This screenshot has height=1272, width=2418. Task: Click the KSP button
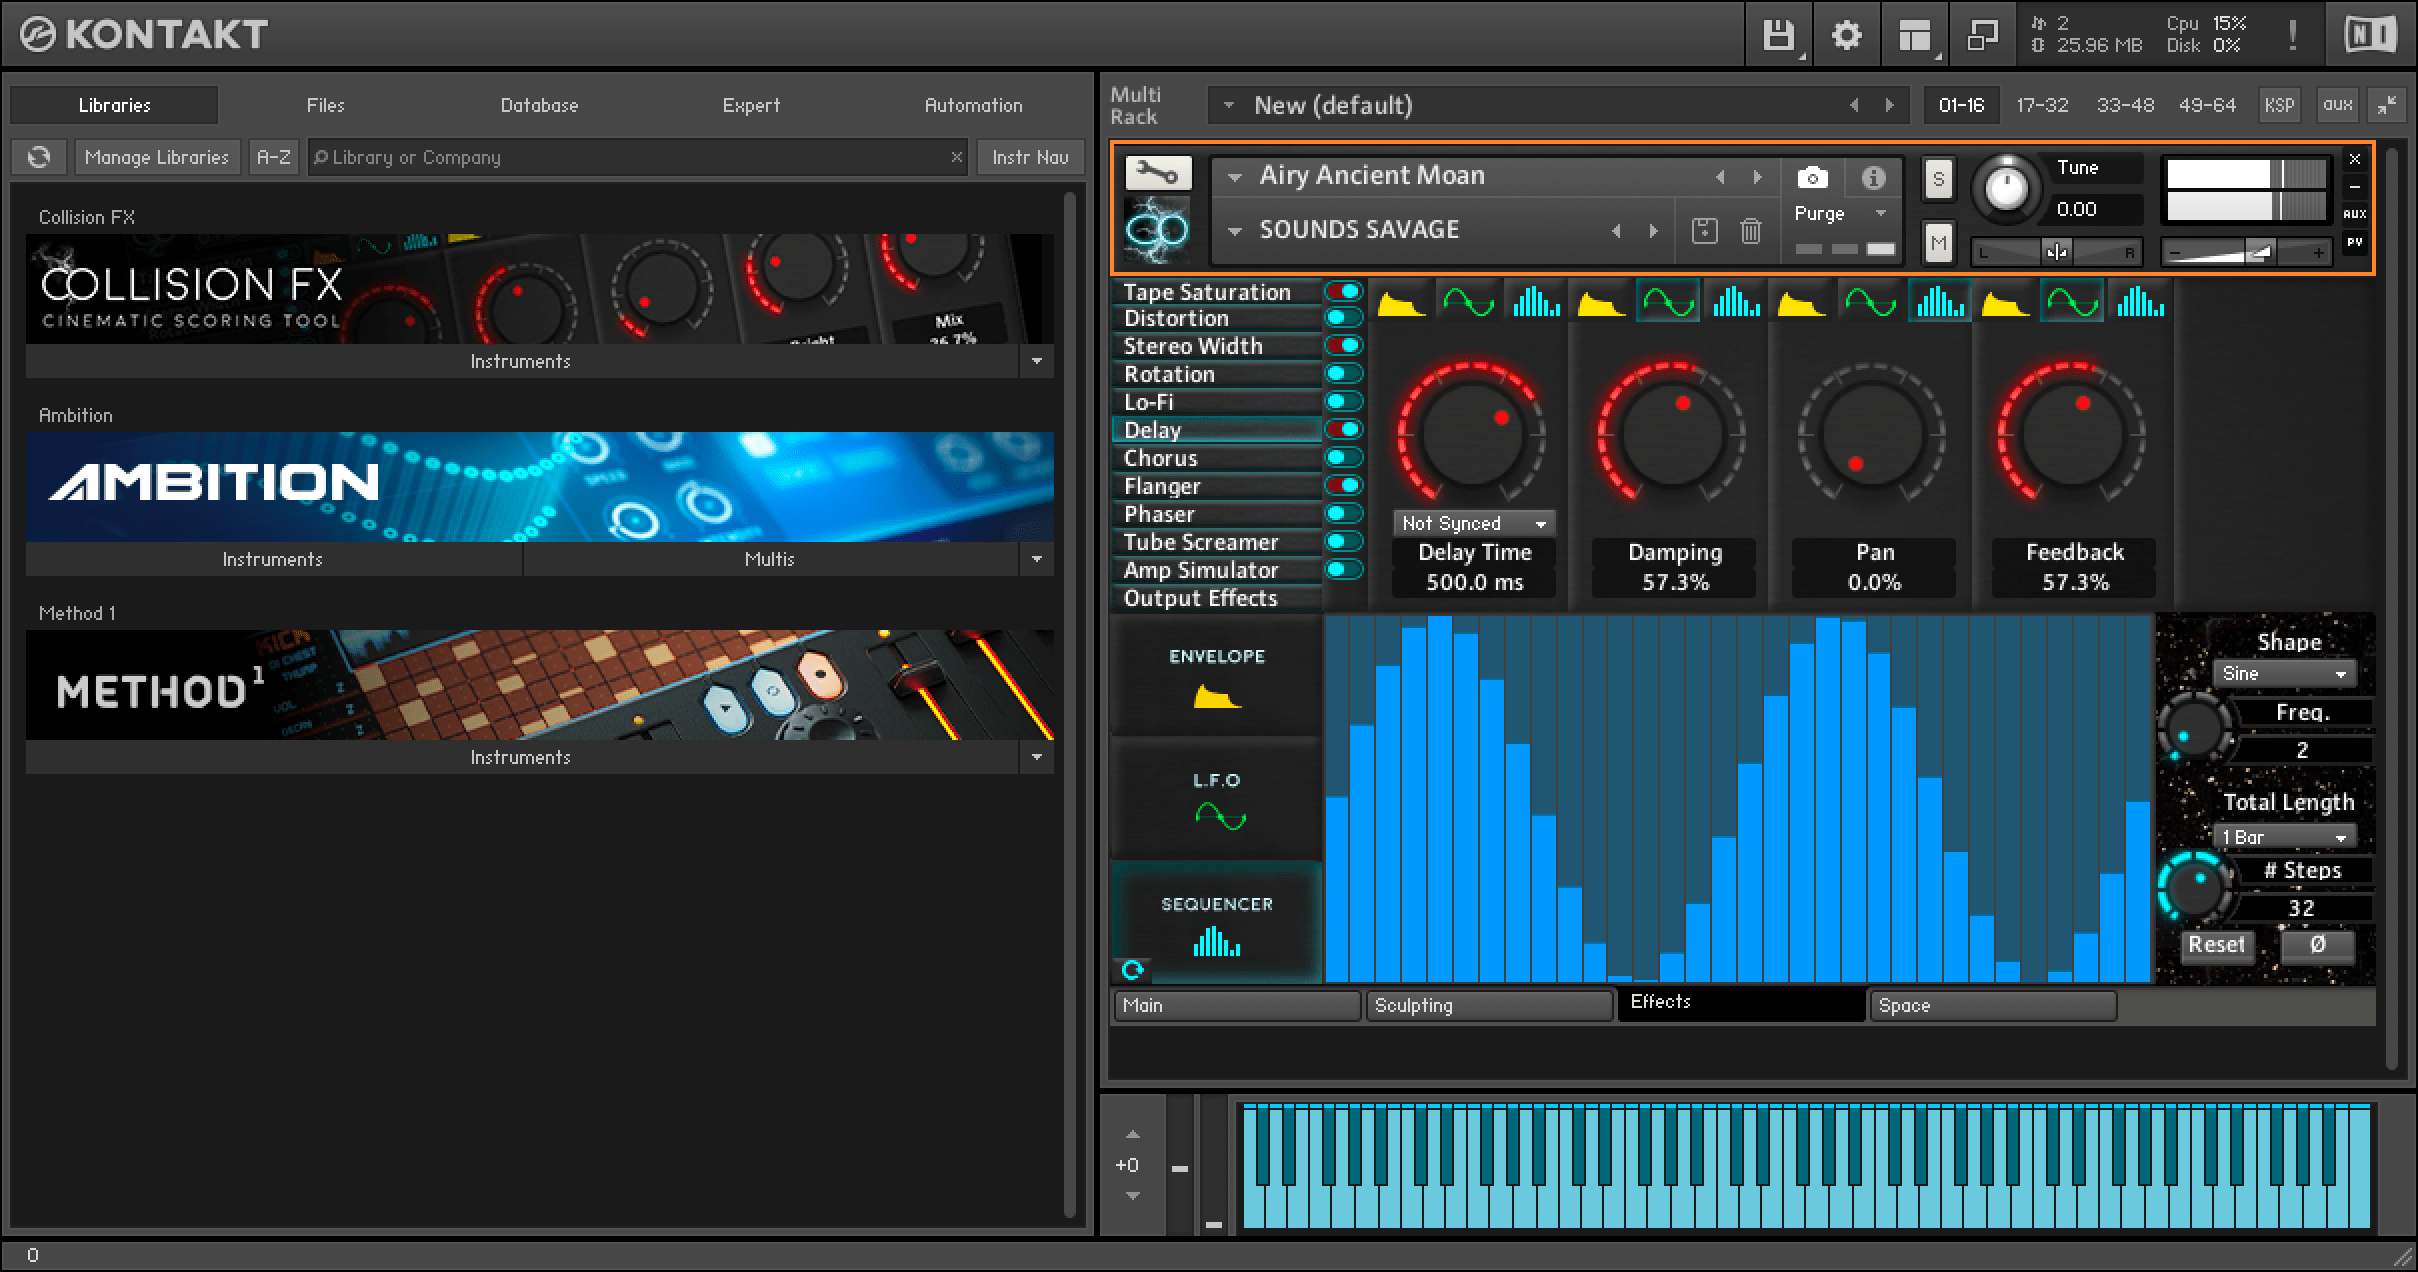point(2279,105)
